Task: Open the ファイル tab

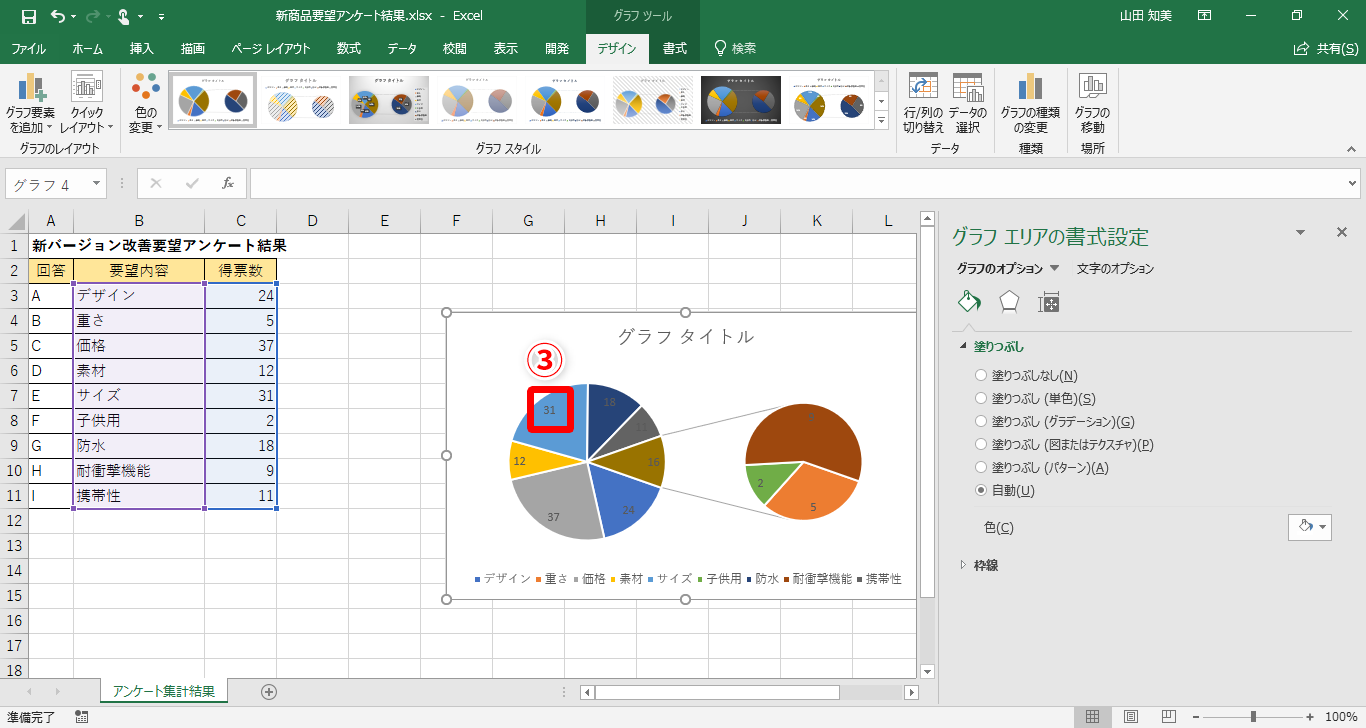Action: point(28,48)
